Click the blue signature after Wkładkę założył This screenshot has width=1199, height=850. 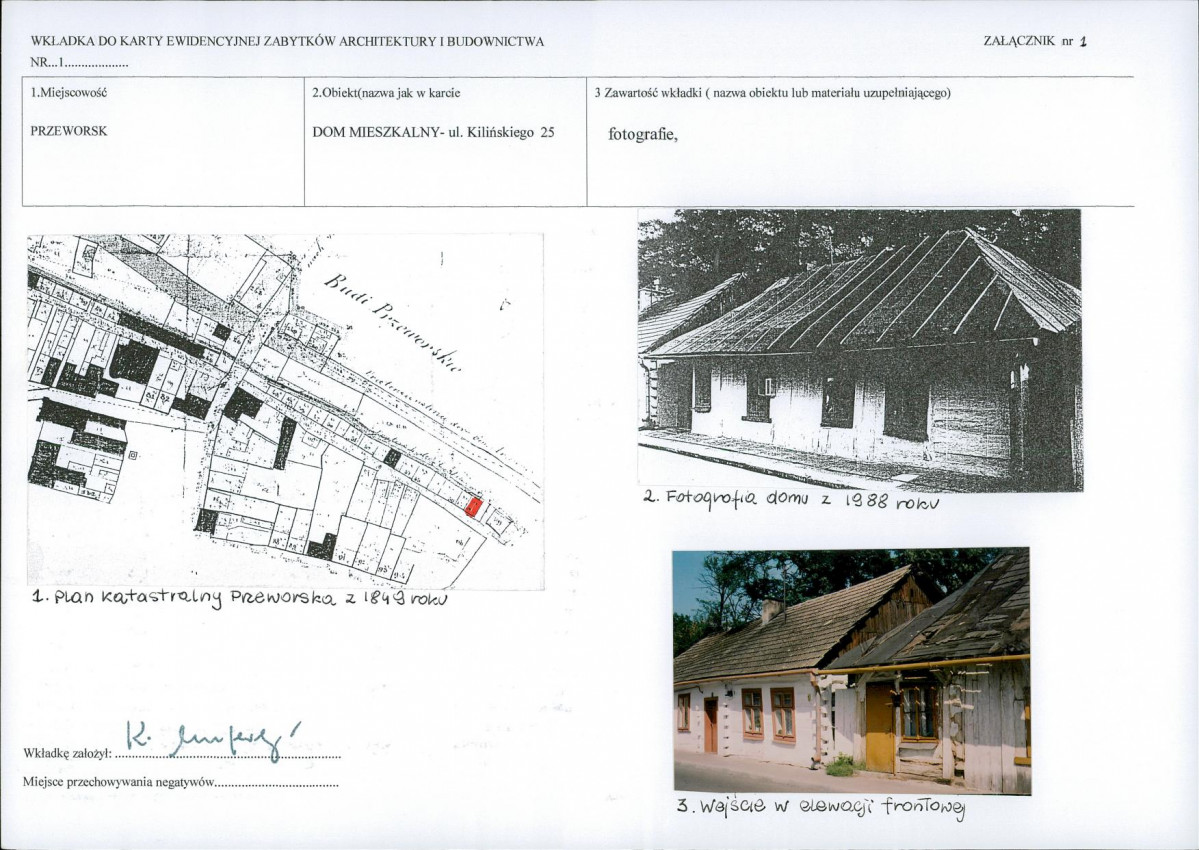point(213,739)
